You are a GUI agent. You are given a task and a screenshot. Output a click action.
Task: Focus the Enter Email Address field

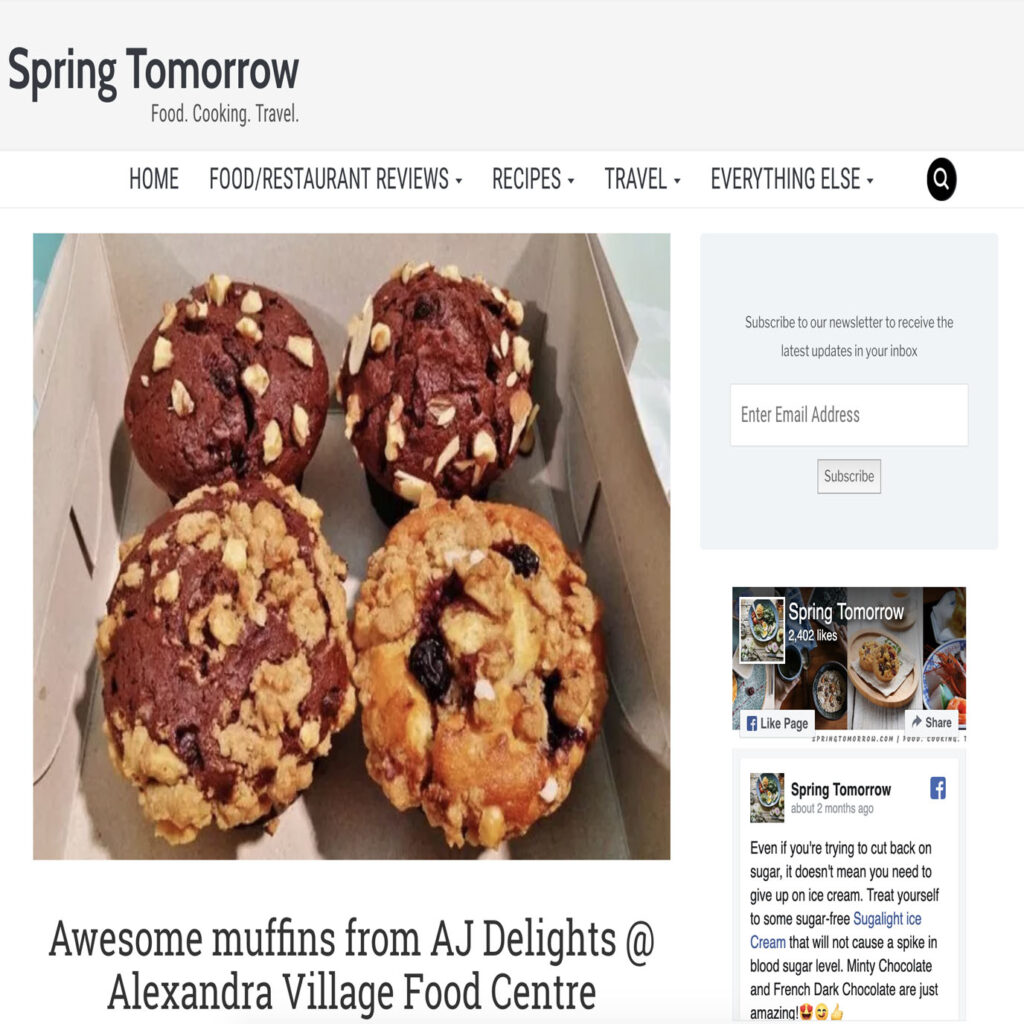(x=848, y=415)
